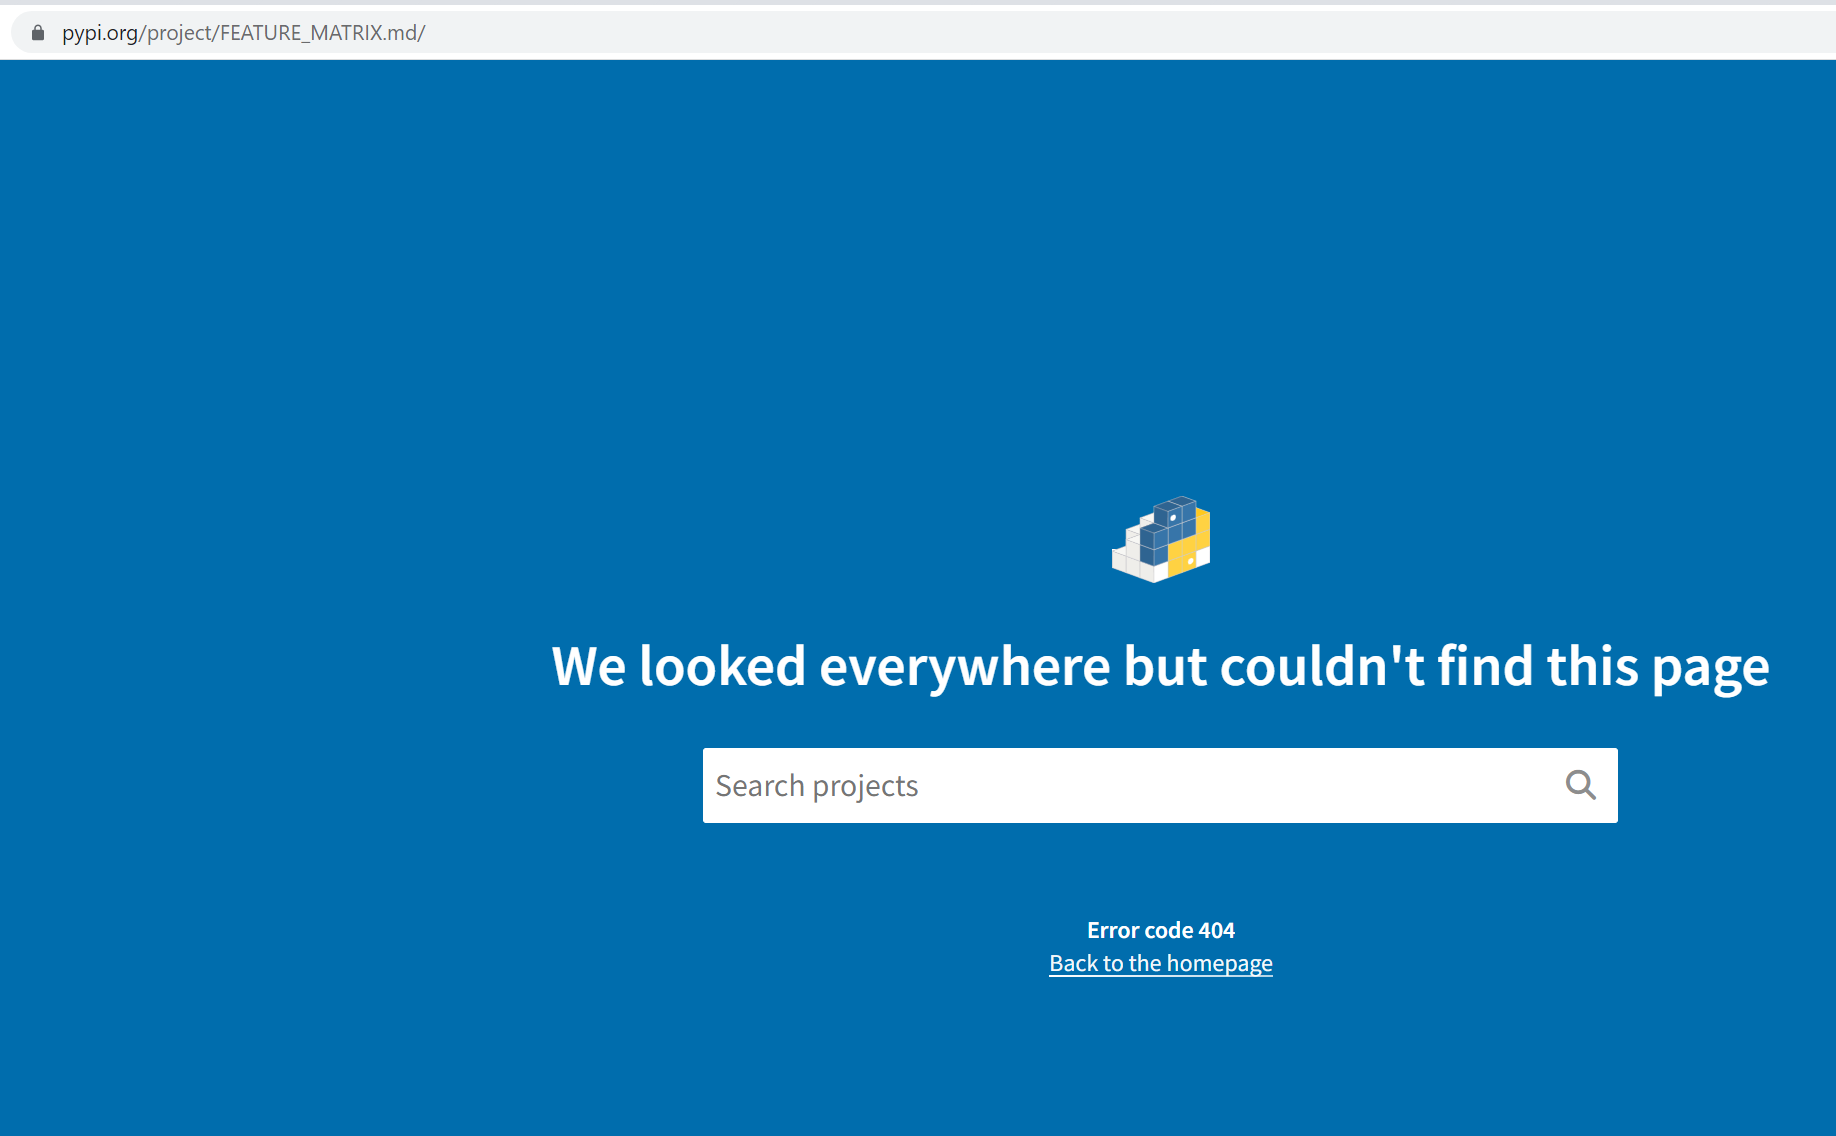Click the PyPI cubes logo

point(1160,540)
